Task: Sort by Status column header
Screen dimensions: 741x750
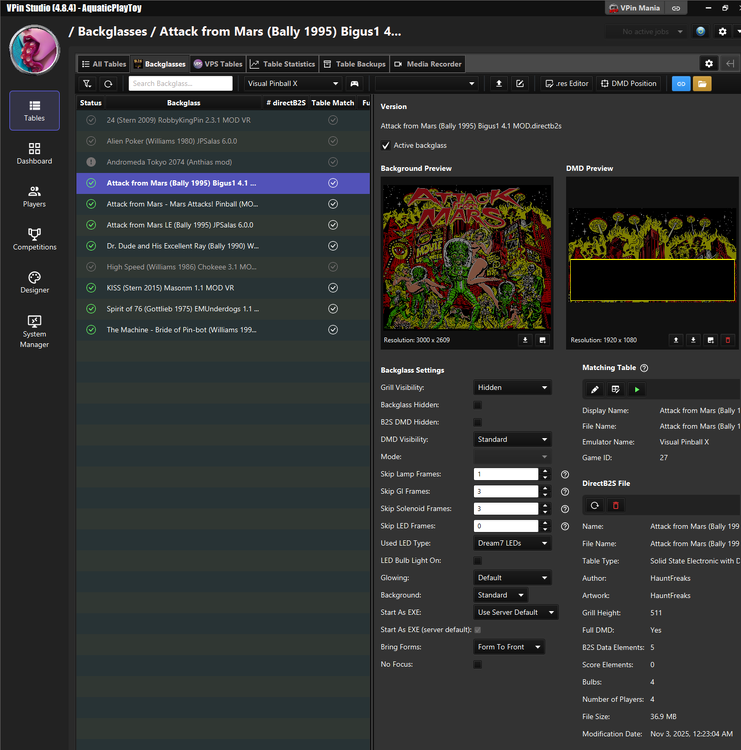Action: click(90, 103)
